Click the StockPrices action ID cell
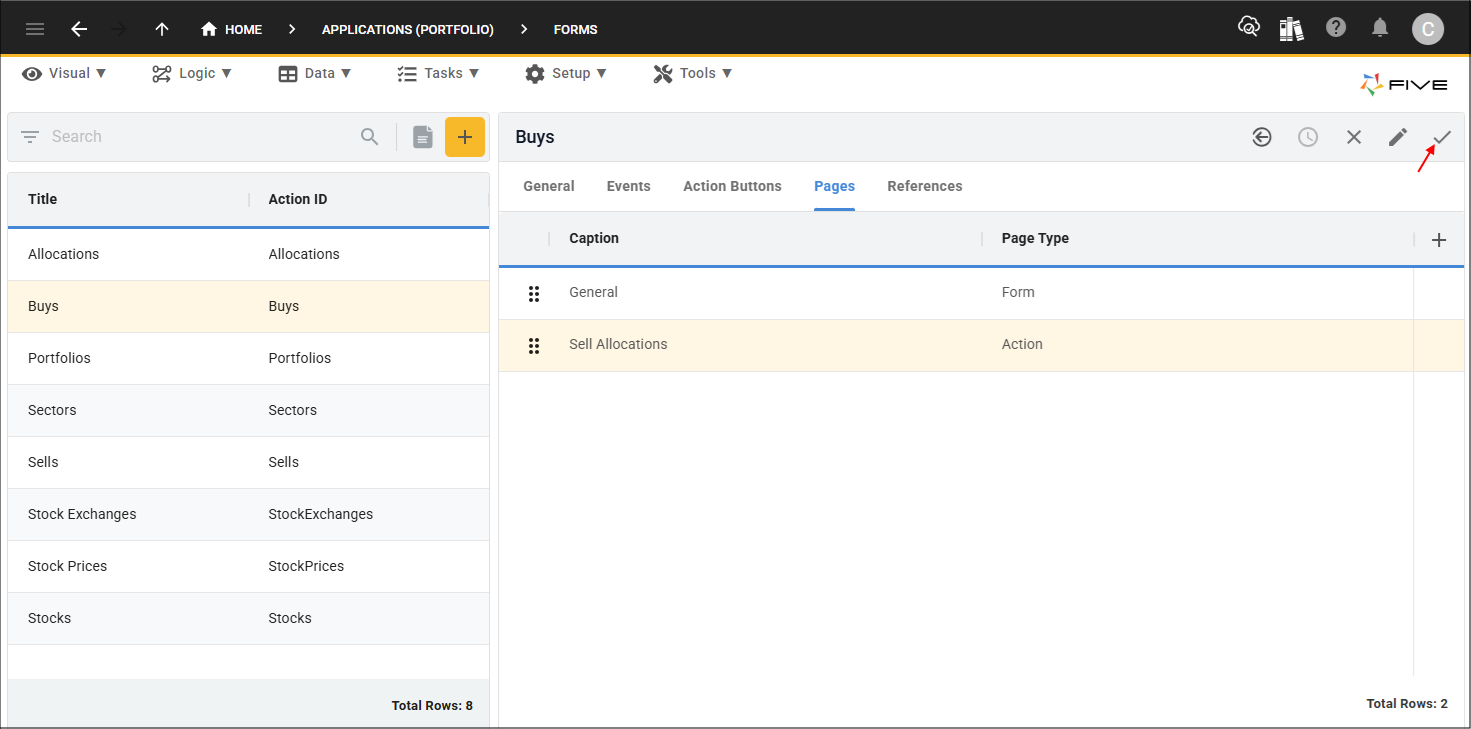The height and width of the screenshot is (729, 1471). 306,566
